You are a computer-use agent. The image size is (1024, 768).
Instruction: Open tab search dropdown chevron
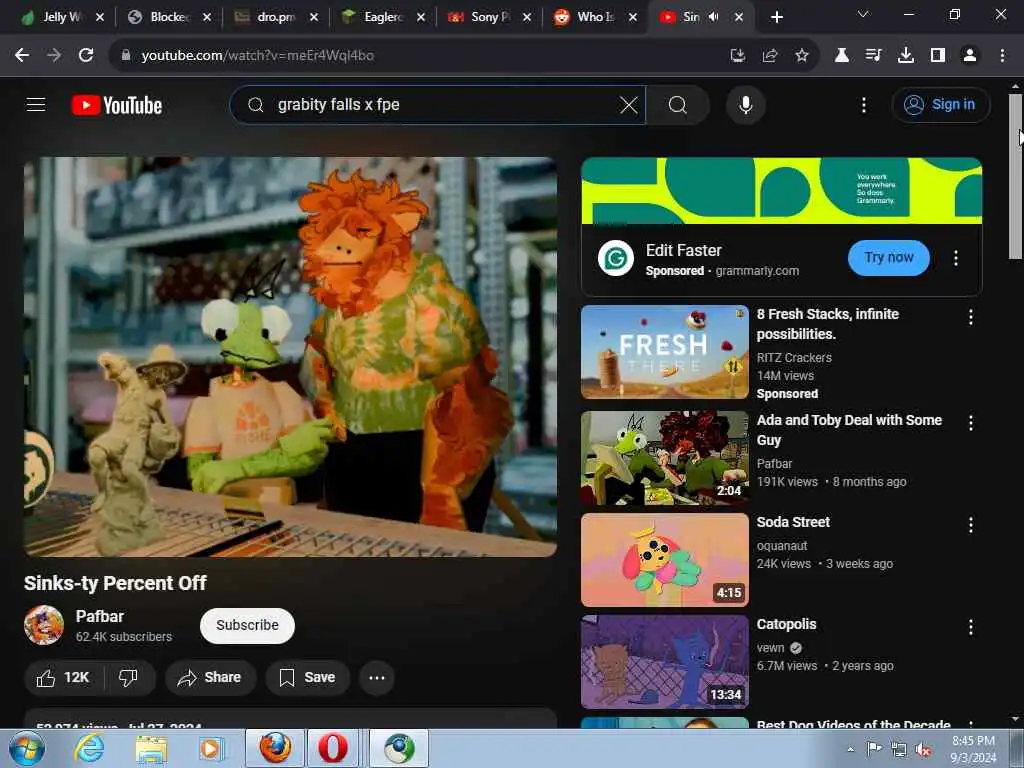click(863, 14)
